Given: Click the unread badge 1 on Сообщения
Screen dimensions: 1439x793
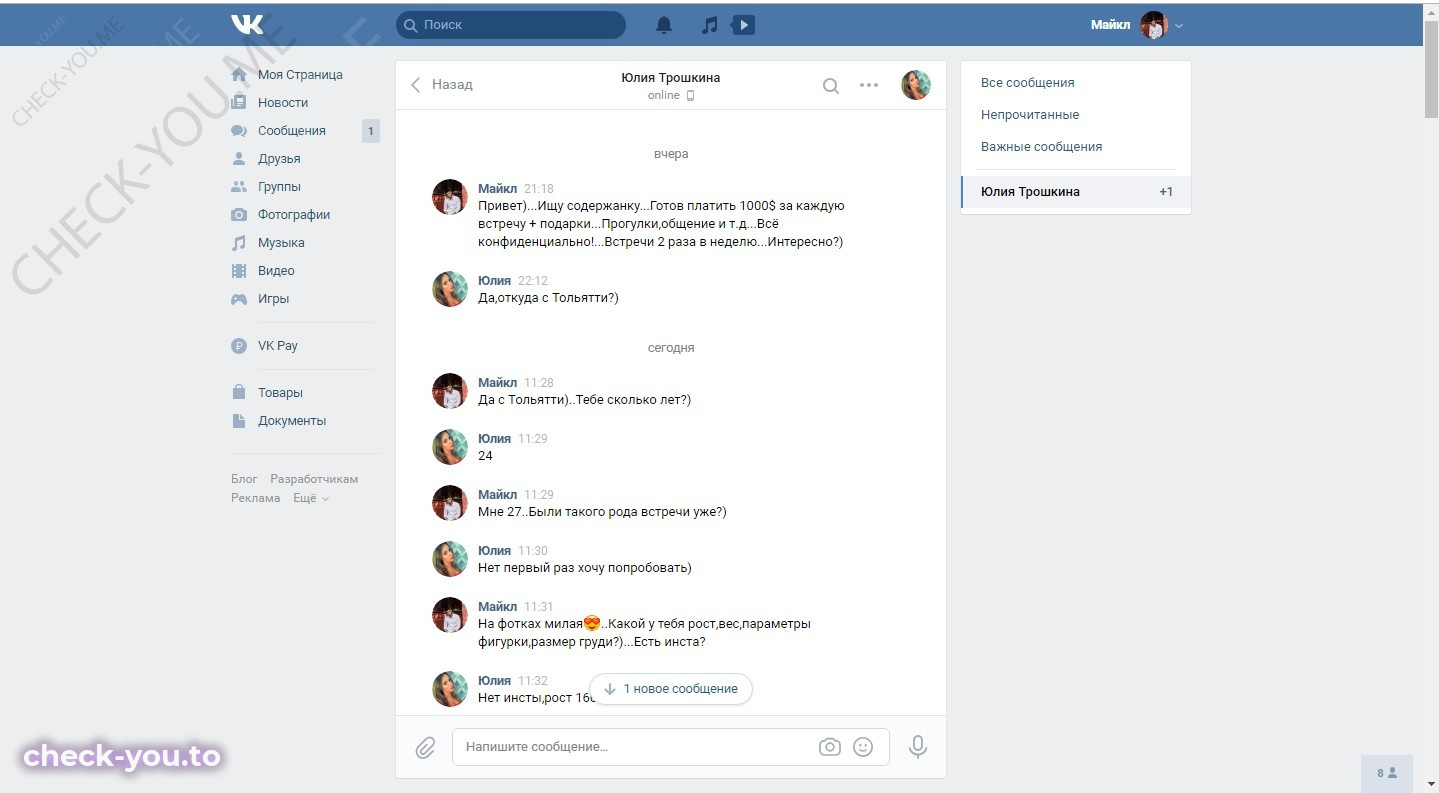Looking at the screenshot, I should tap(371, 131).
